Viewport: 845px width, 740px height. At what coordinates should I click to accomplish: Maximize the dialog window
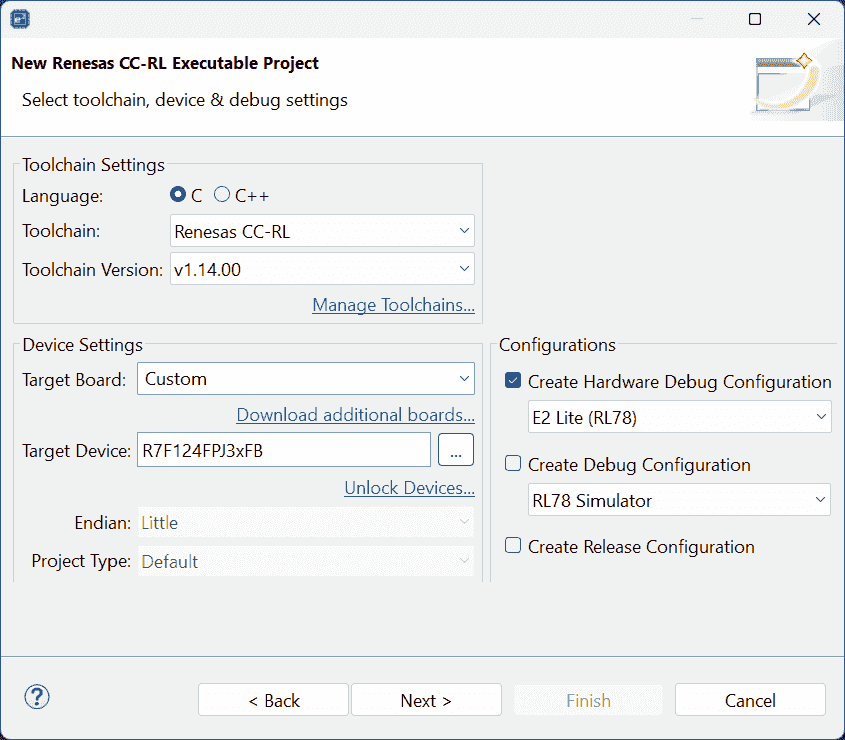pyautogui.click(x=755, y=19)
